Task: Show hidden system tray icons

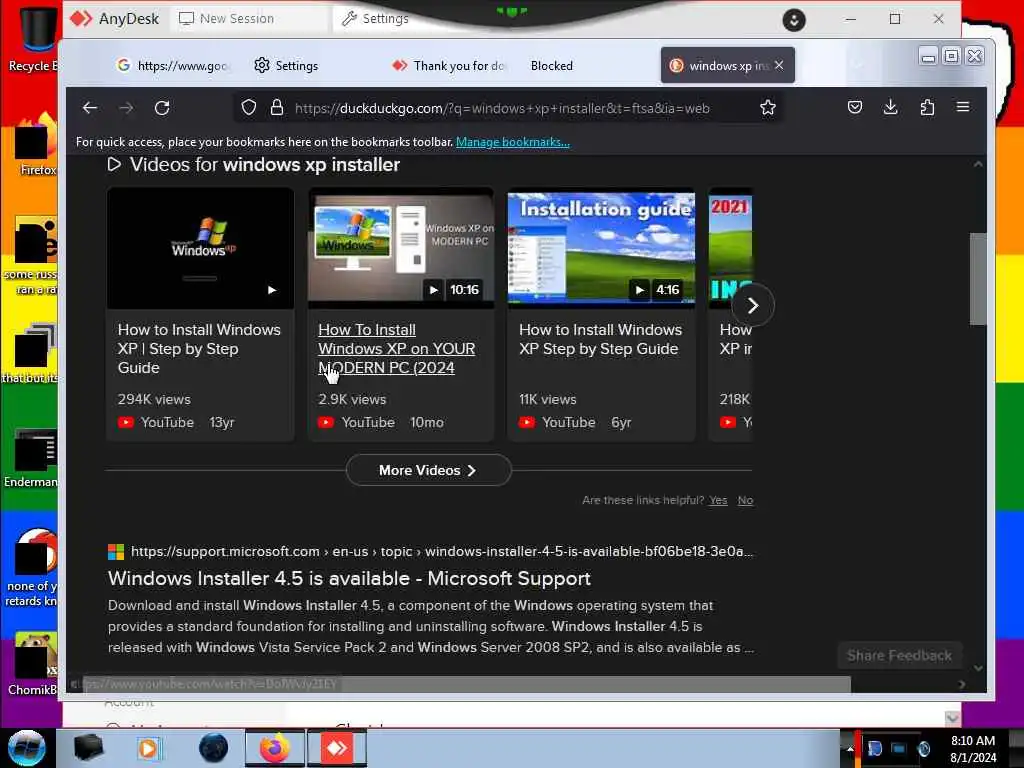Action: point(850,748)
